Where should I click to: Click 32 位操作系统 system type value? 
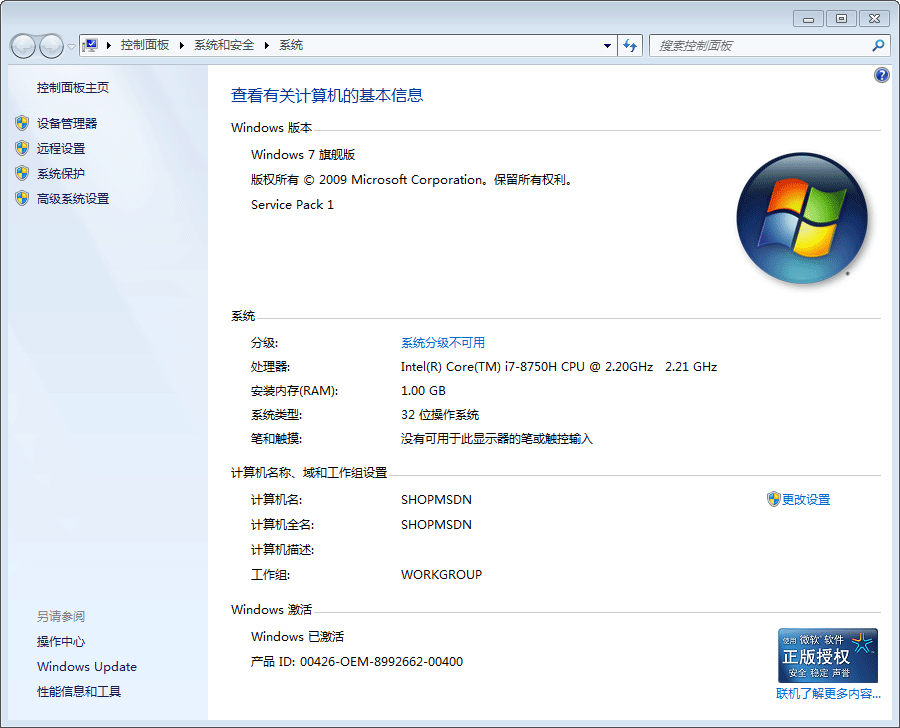[440, 415]
